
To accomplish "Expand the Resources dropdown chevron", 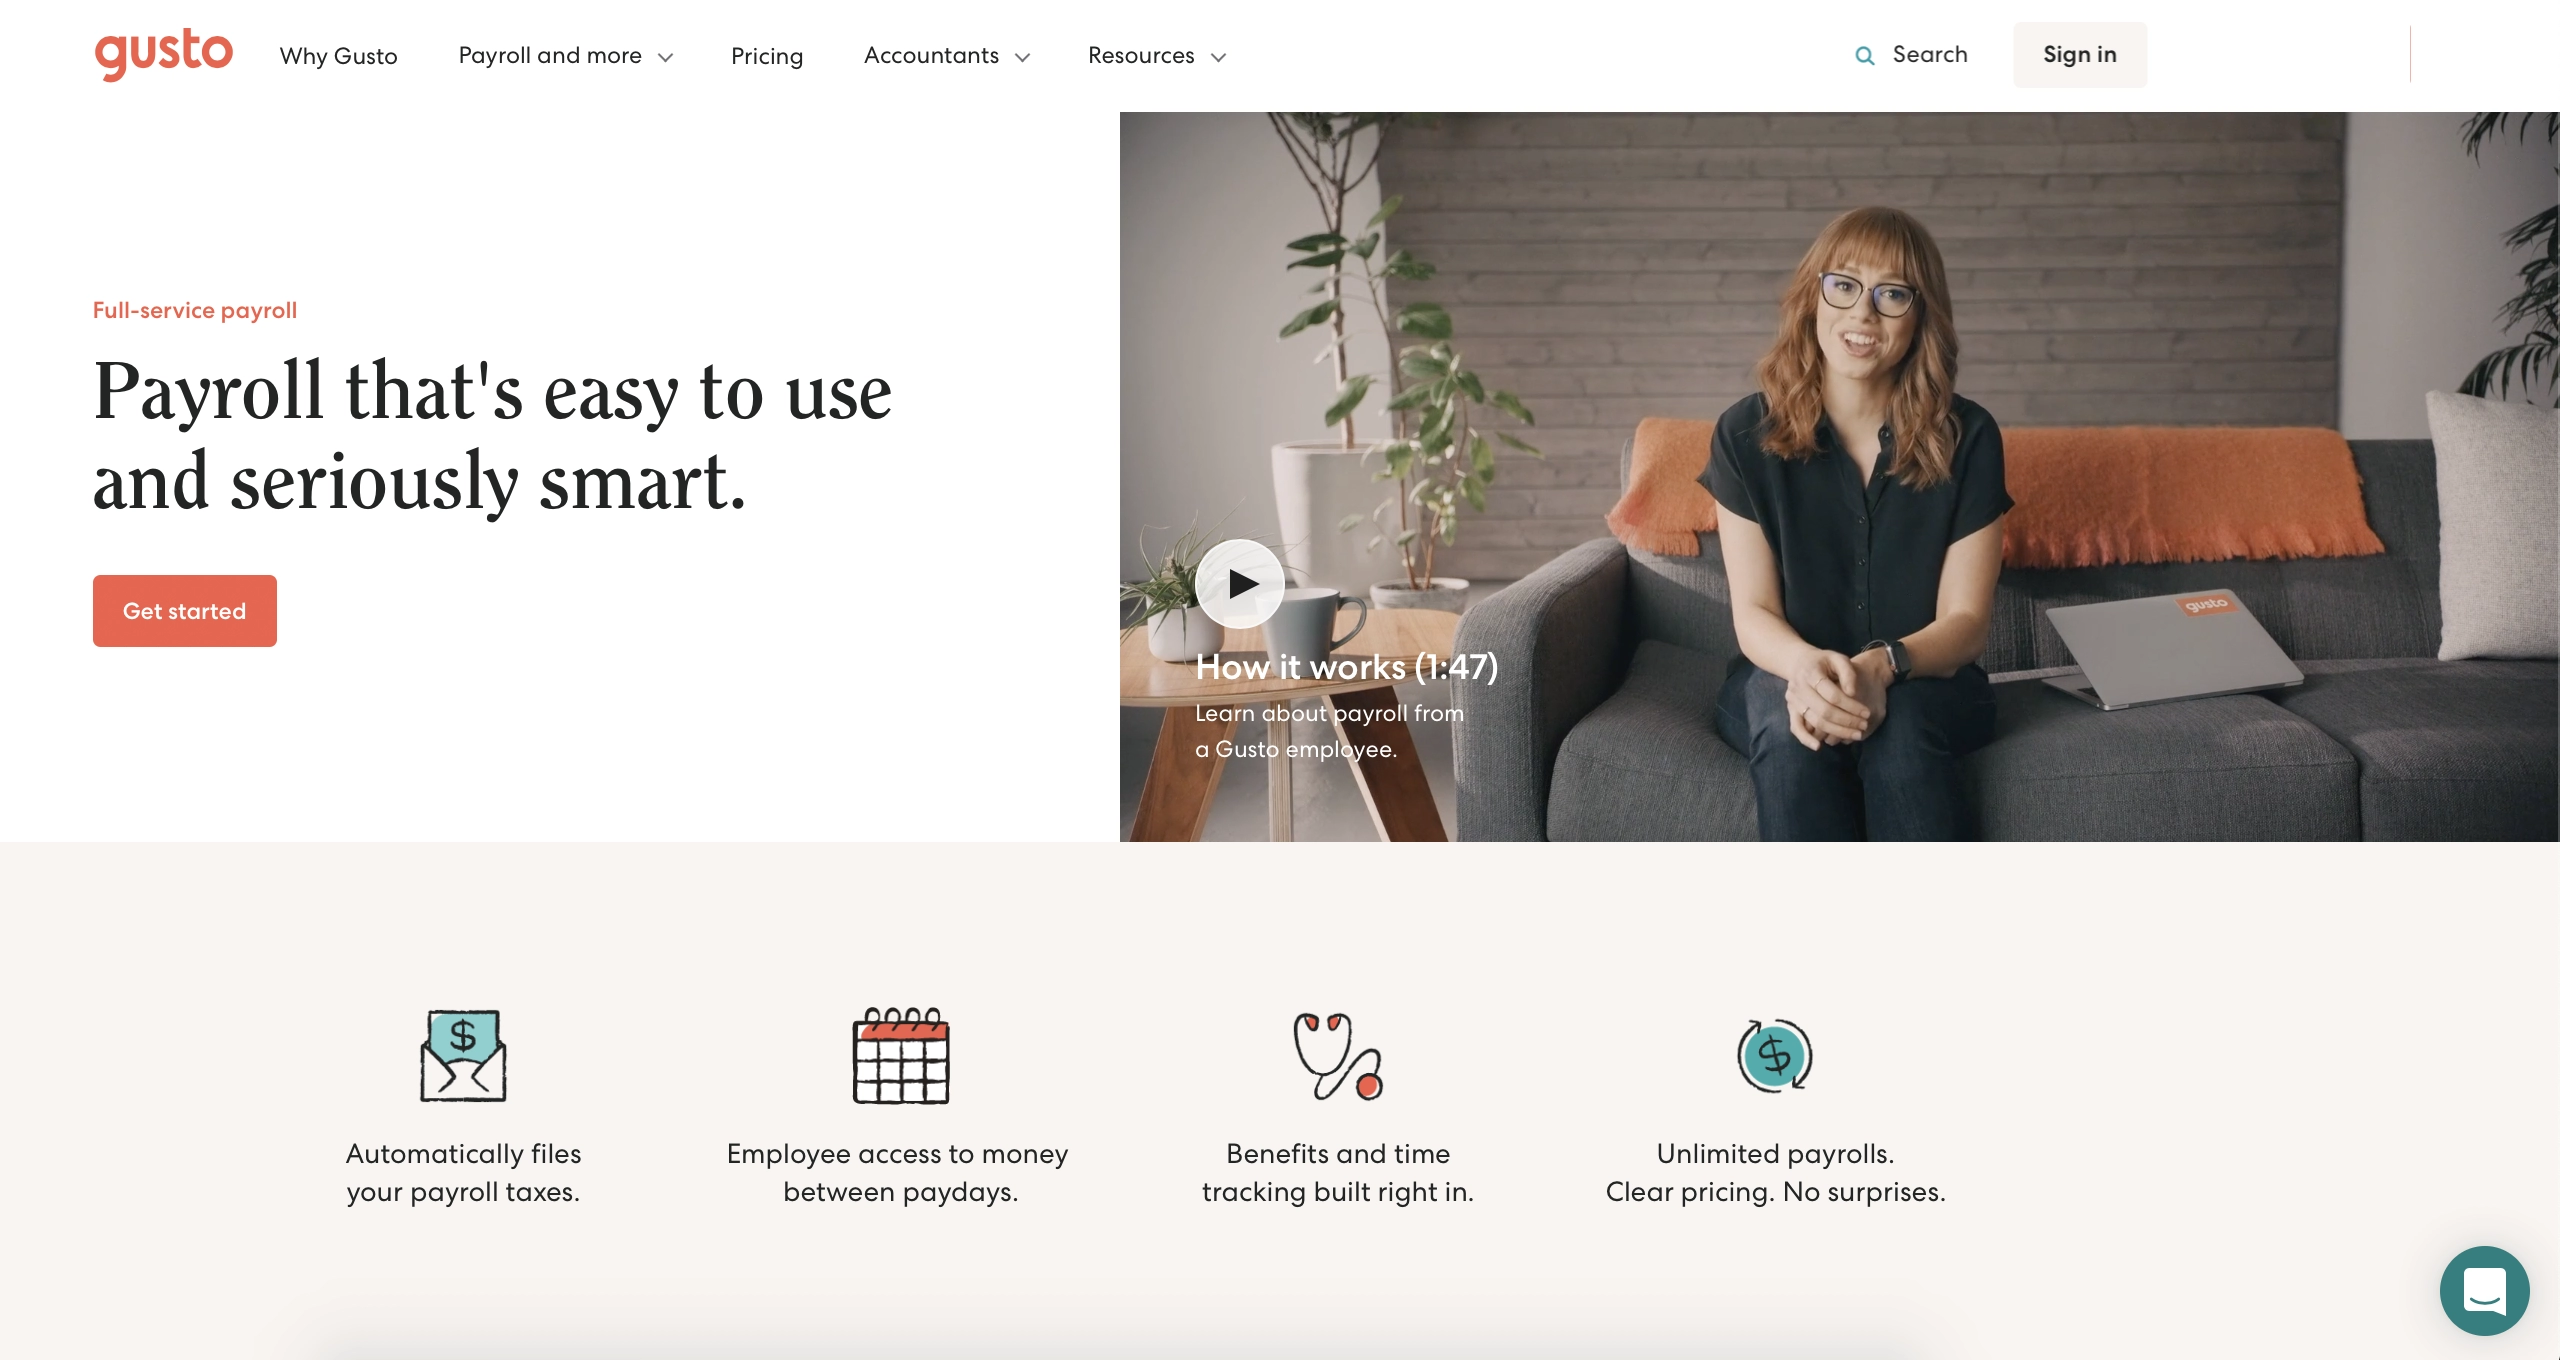I will point(1218,58).
